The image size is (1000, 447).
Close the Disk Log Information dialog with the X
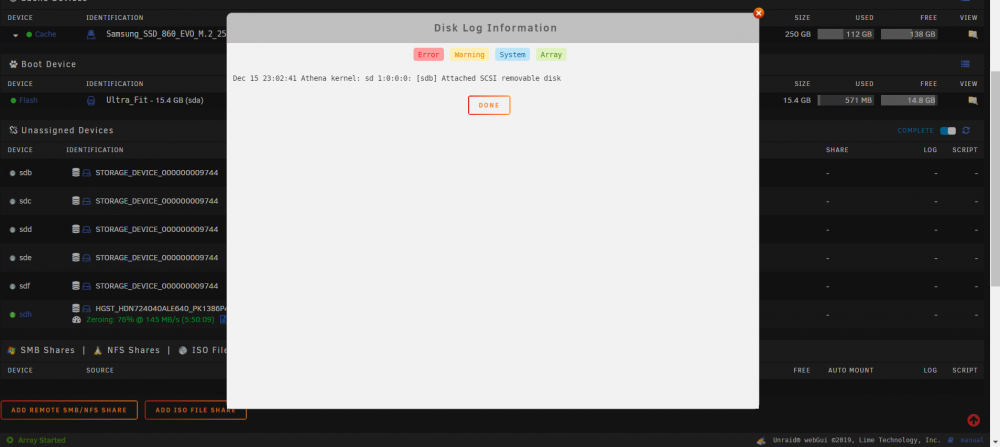pos(758,13)
